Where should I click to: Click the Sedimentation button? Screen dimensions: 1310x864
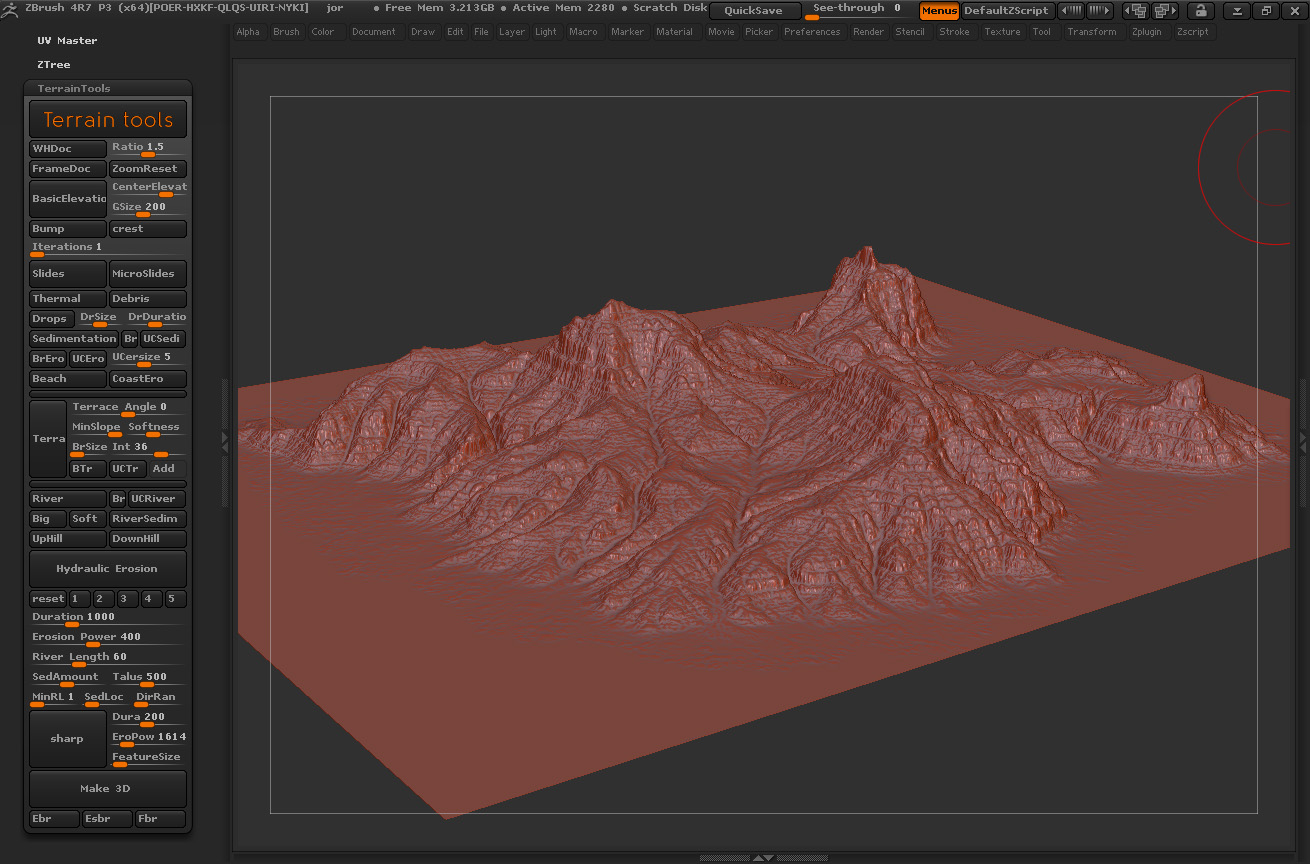pos(74,338)
